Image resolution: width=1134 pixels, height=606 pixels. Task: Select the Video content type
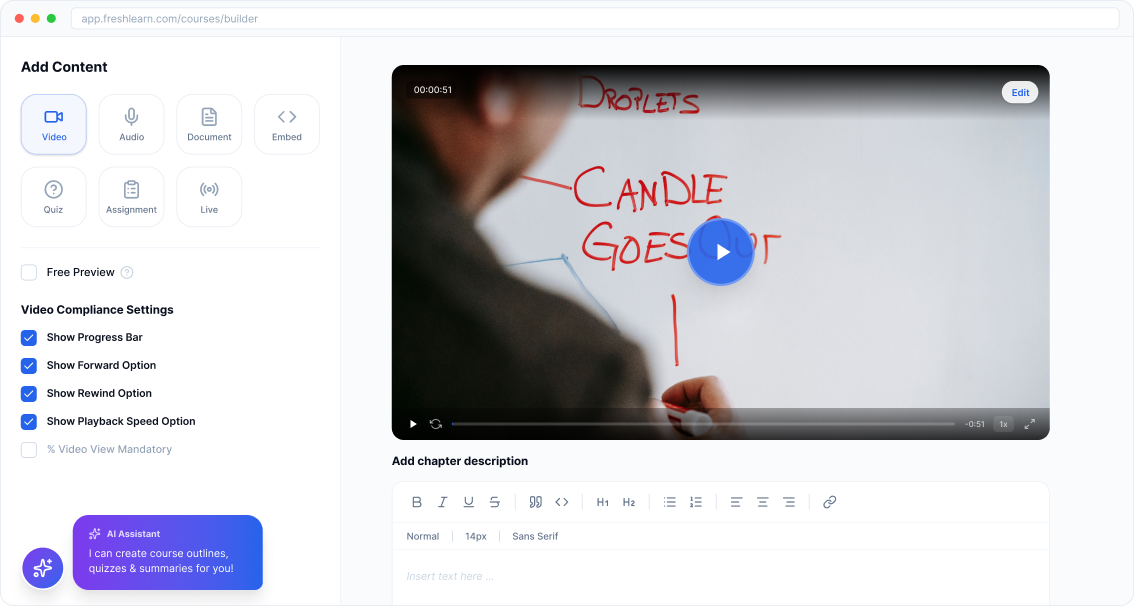54,124
